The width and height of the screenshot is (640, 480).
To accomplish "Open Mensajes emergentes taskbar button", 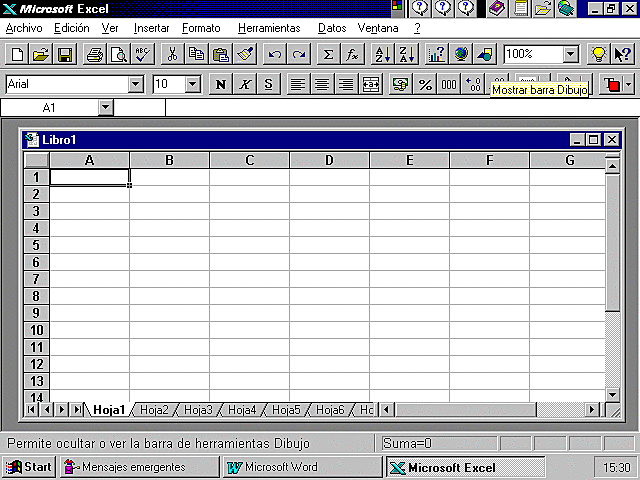I will 140,467.
